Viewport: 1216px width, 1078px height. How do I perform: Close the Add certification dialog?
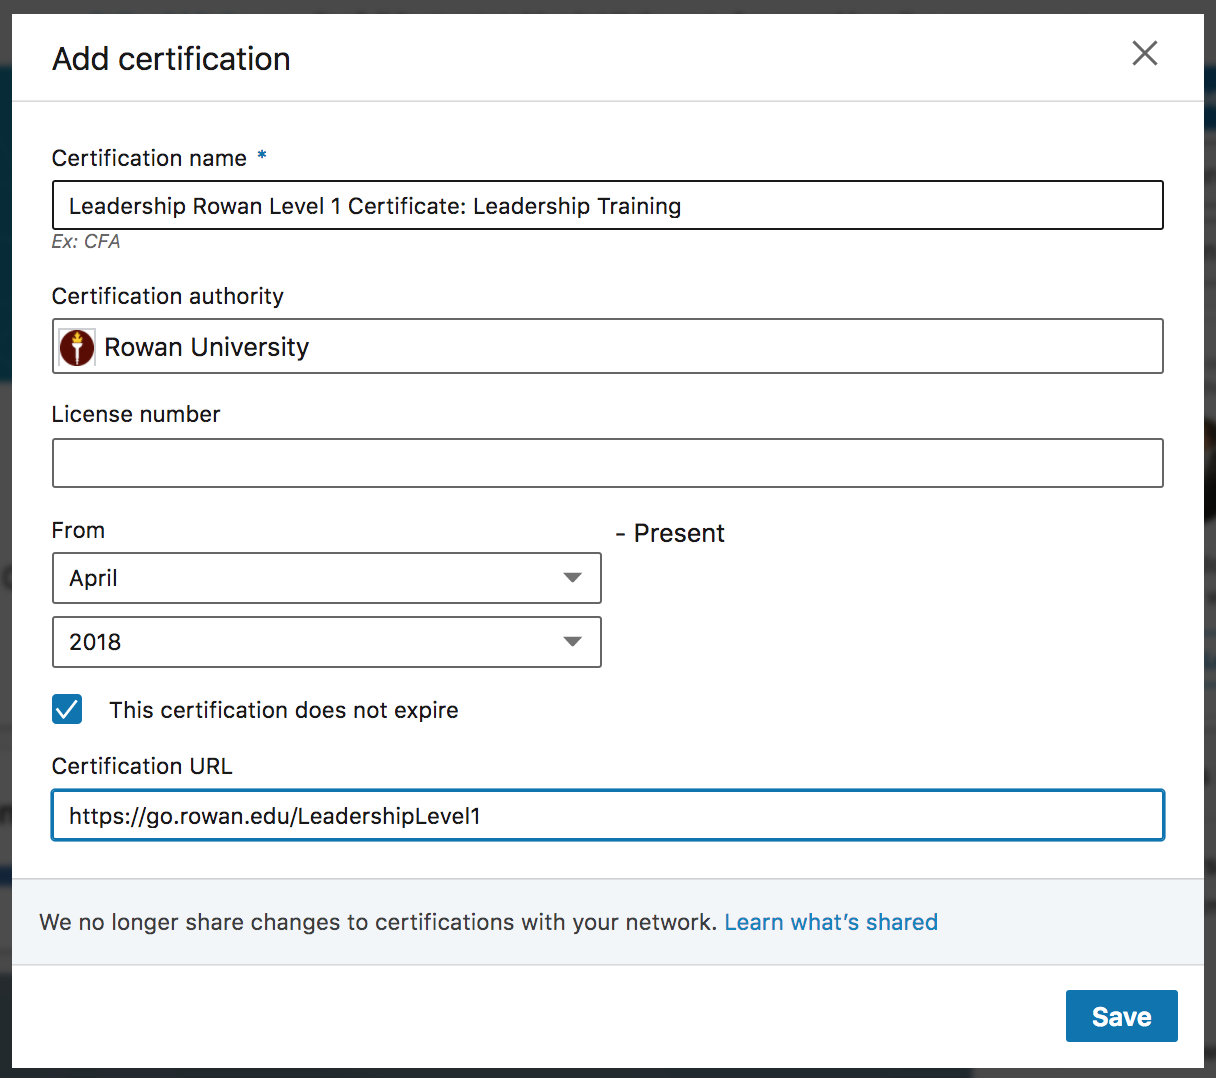pyautogui.click(x=1144, y=54)
